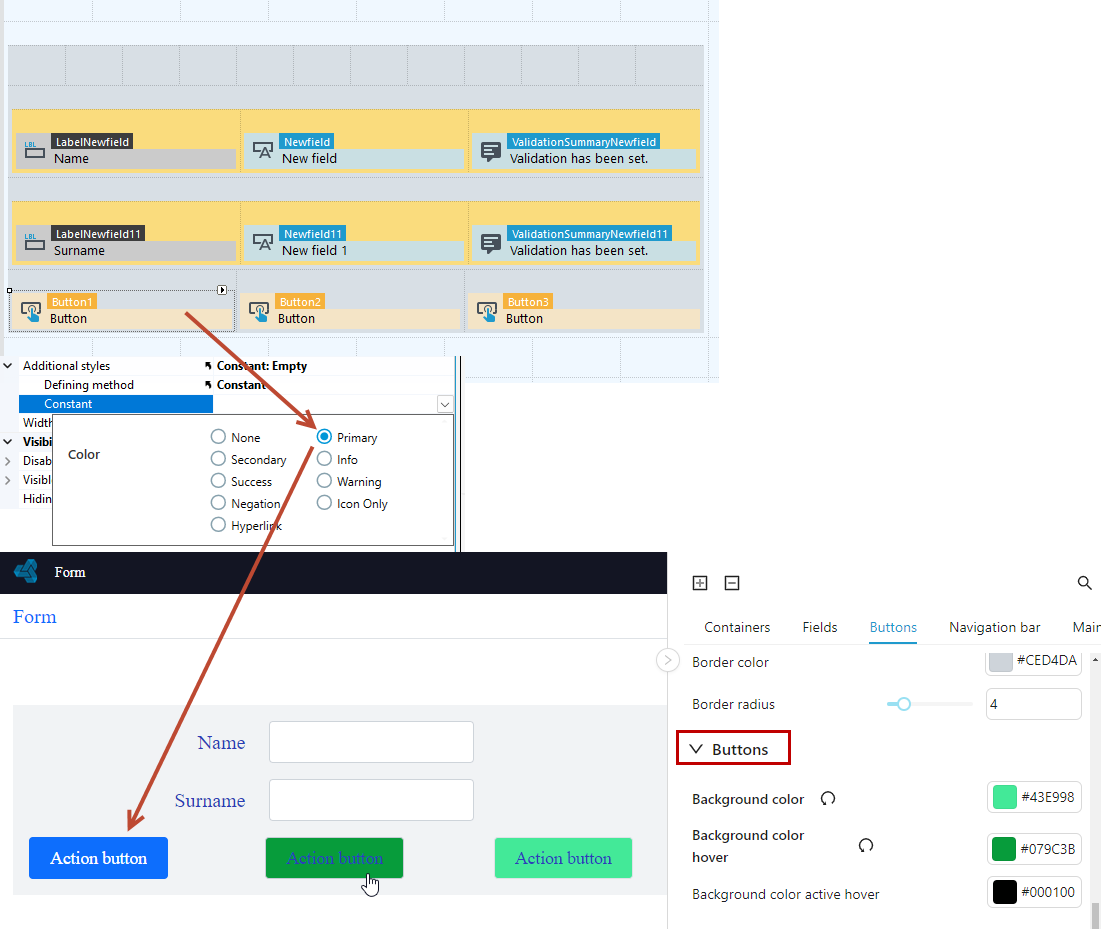Open the Navigation bar tab
1111x930 pixels.
[x=995, y=628]
